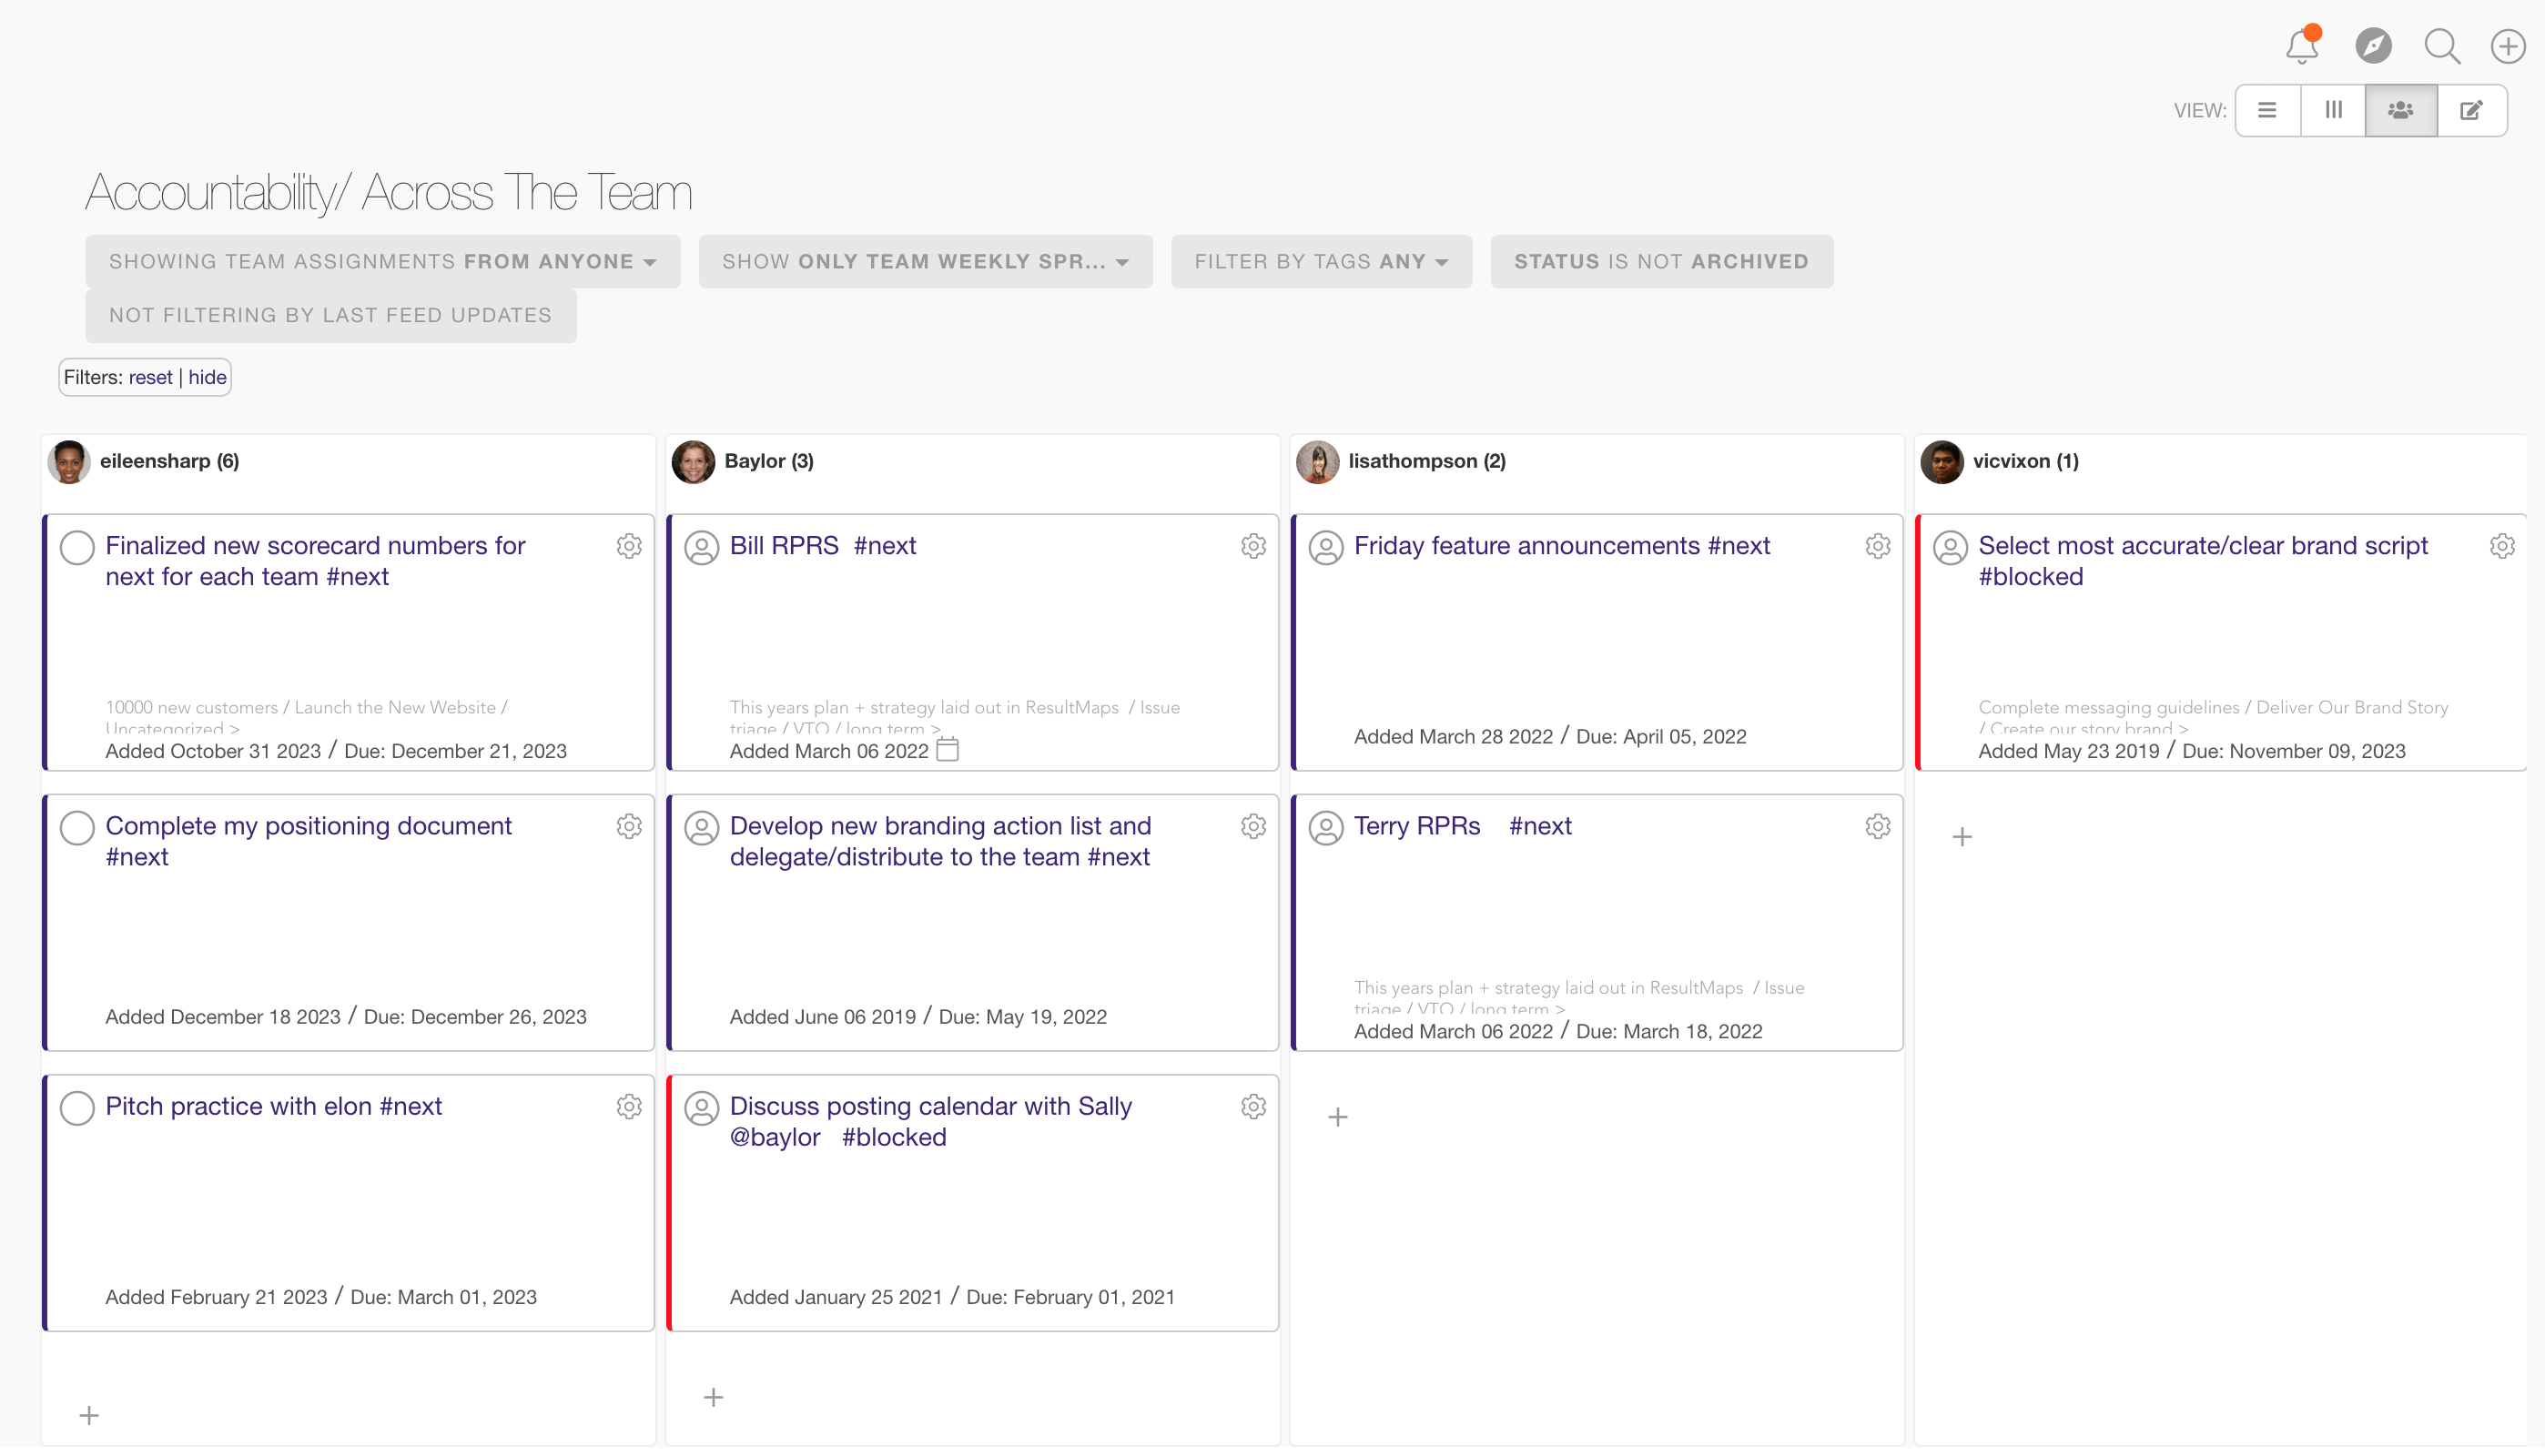Switch to column board view icon
The width and height of the screenshot is (2545, 1456).
pos(2333,110)
